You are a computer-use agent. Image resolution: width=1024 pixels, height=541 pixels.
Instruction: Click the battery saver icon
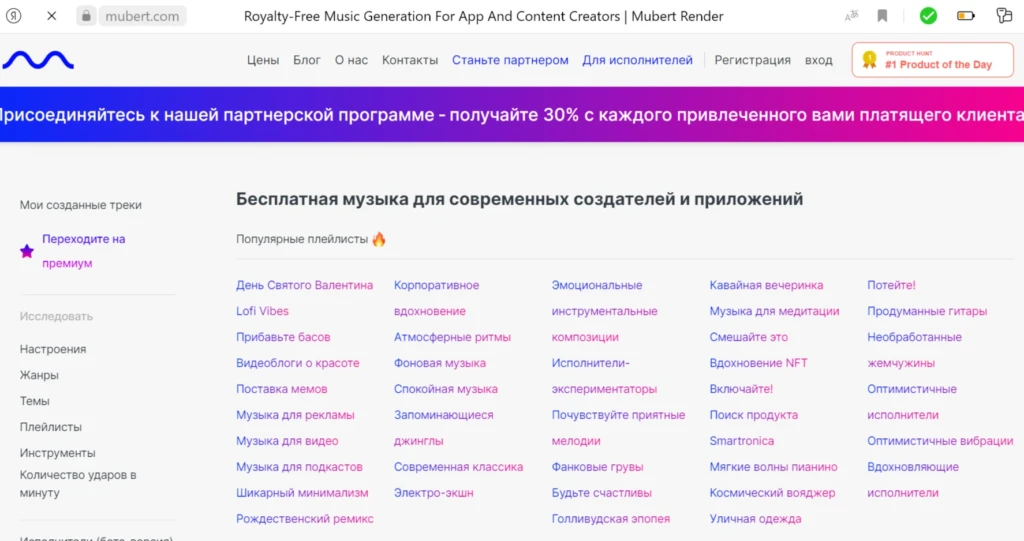tap(966, 16)
